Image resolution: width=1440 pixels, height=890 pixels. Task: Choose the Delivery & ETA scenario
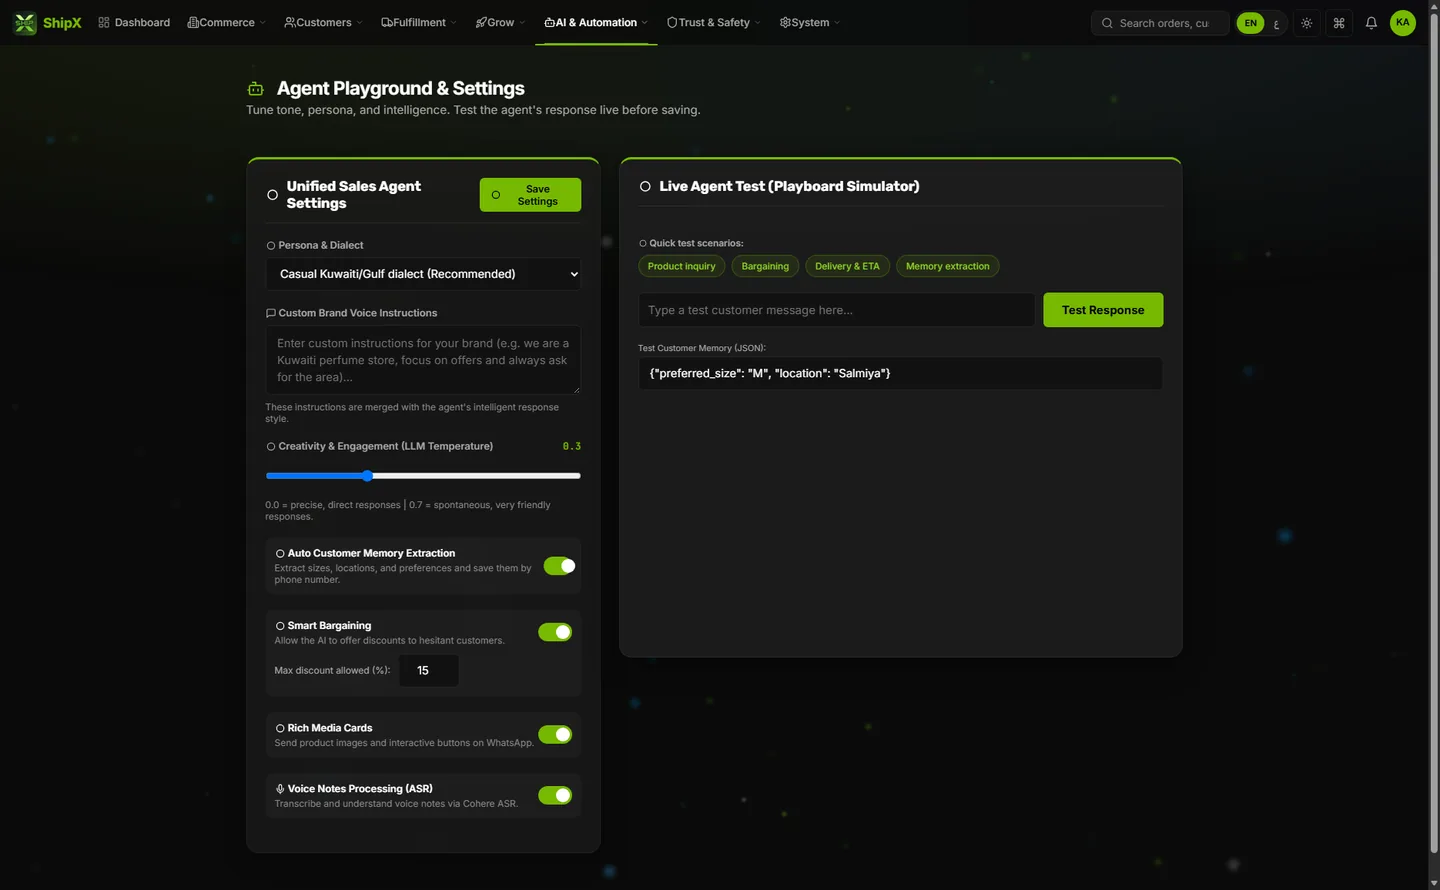click(x=847, y=266)
